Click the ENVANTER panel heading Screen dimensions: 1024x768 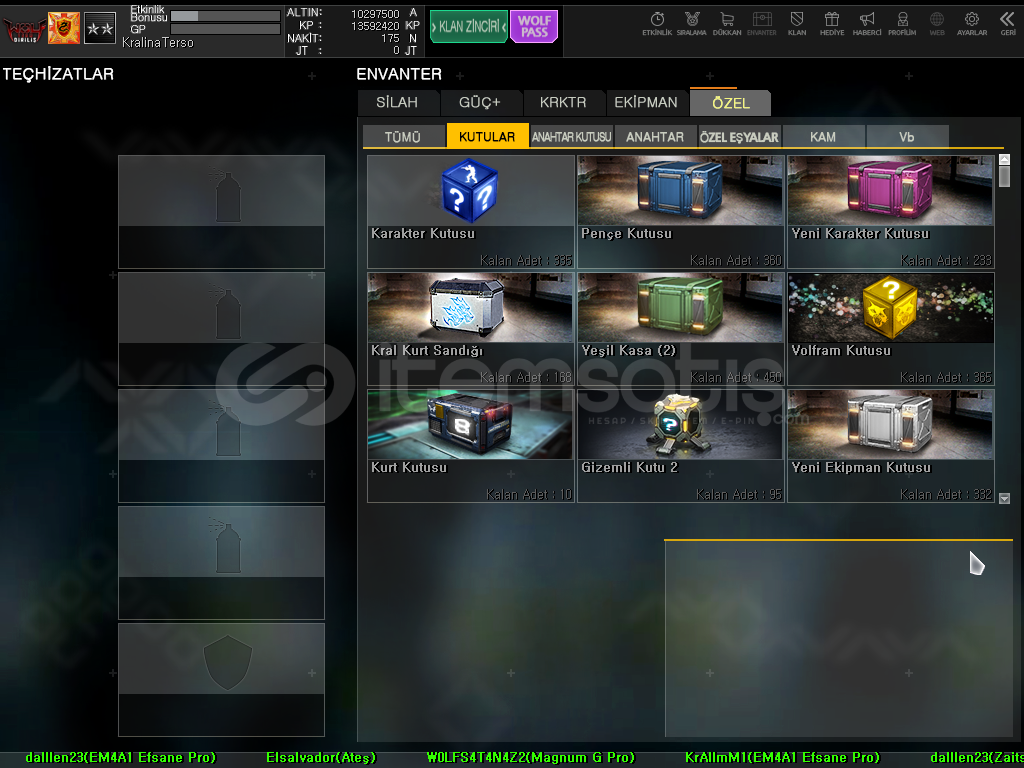pyautogui.click(x=399, y=74)
